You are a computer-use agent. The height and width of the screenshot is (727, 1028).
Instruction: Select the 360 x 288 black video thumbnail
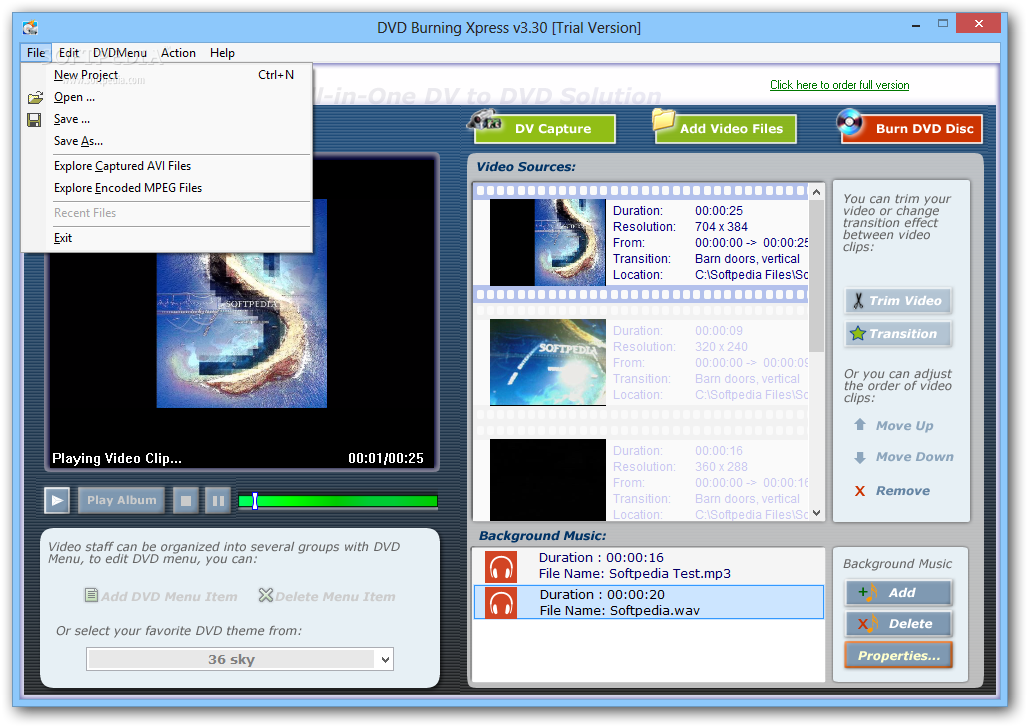click(547, 480)
